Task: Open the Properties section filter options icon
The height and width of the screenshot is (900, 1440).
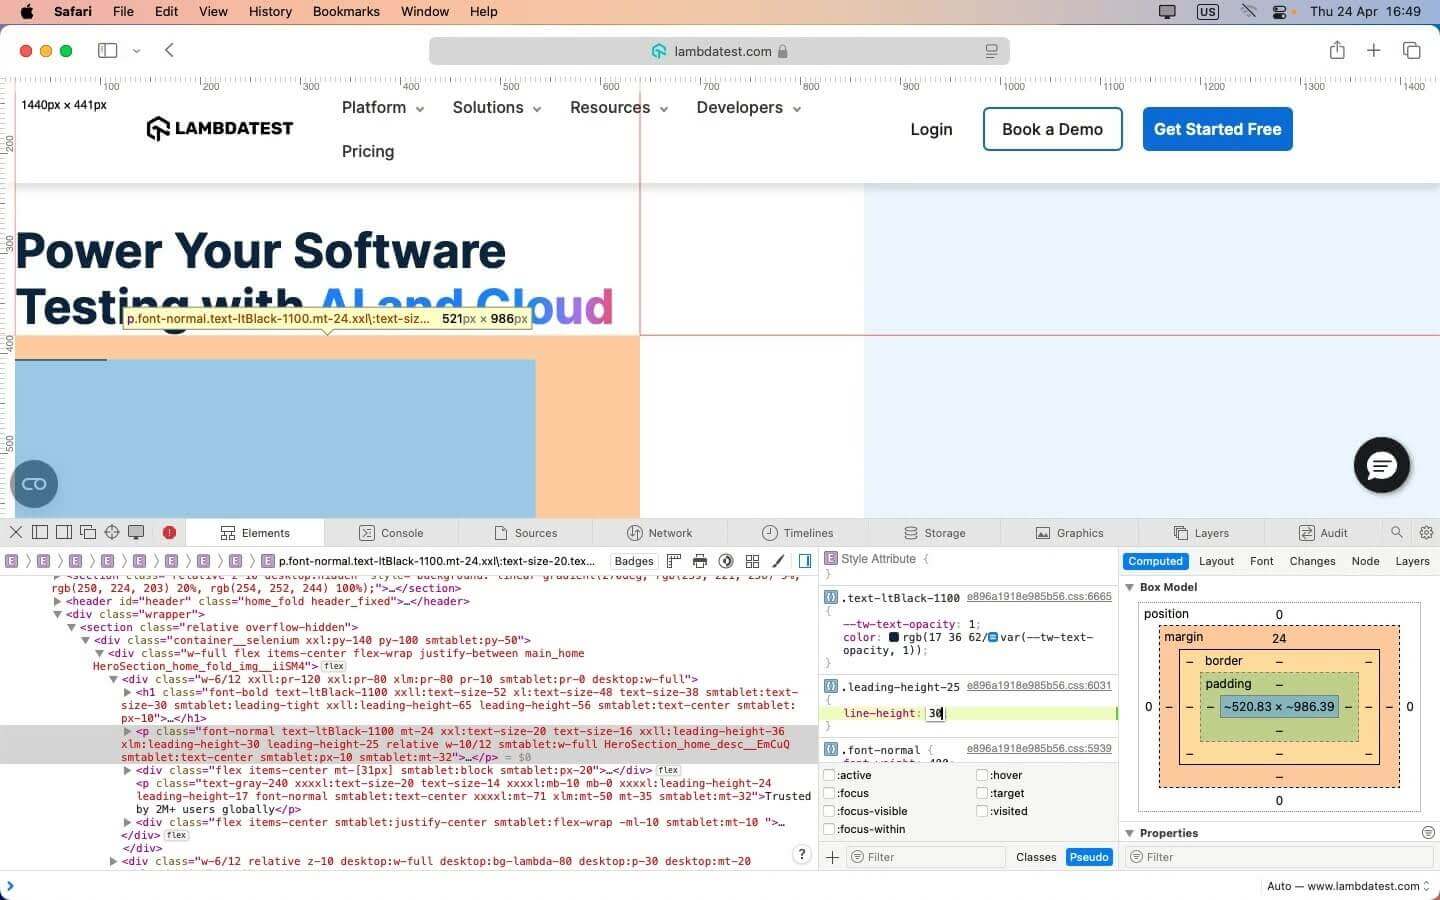Action: (x=1428, y=833)
